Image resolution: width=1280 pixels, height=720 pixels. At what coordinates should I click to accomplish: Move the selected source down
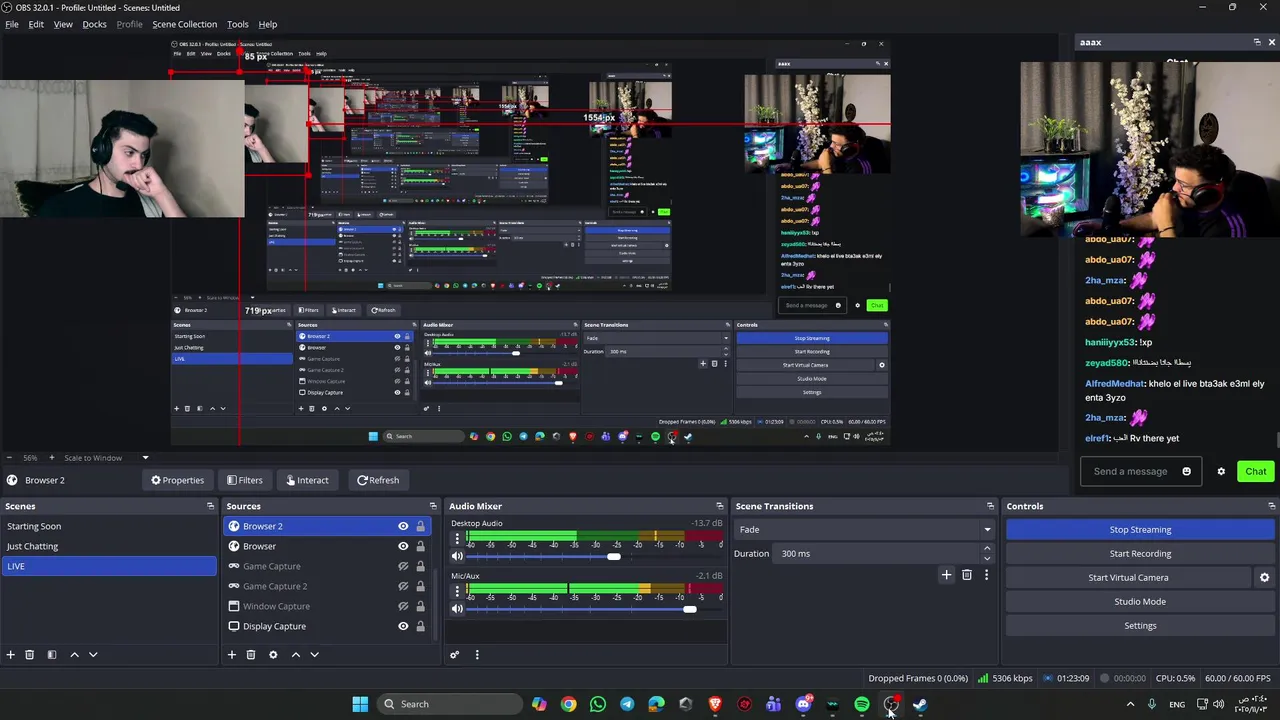point(314,654)
